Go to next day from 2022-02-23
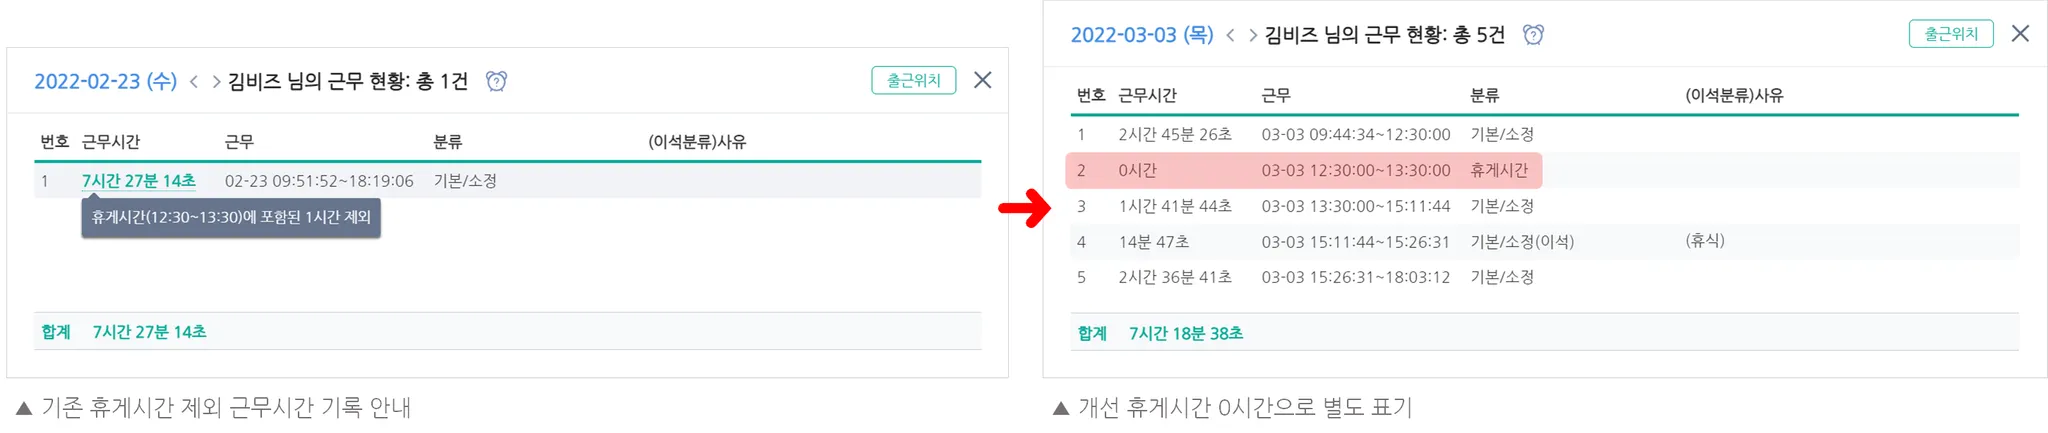The width and height of the screenshot is (2048, 433). coord(216,81)
